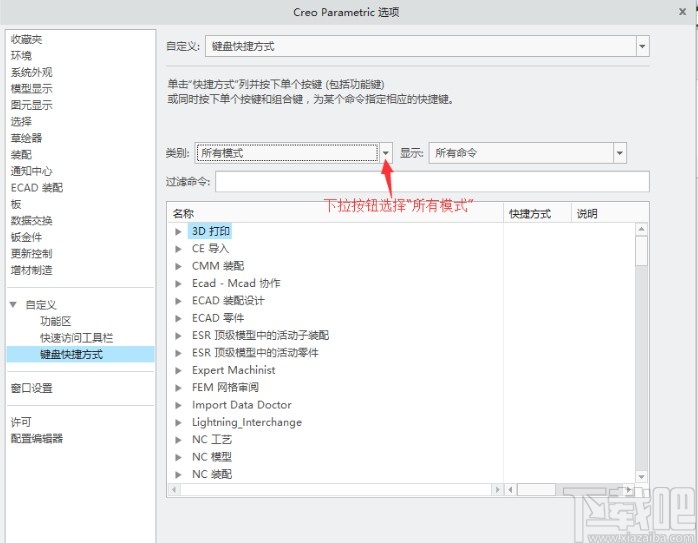
Task: Select 功能区 under 自定义
Action: 56,321
